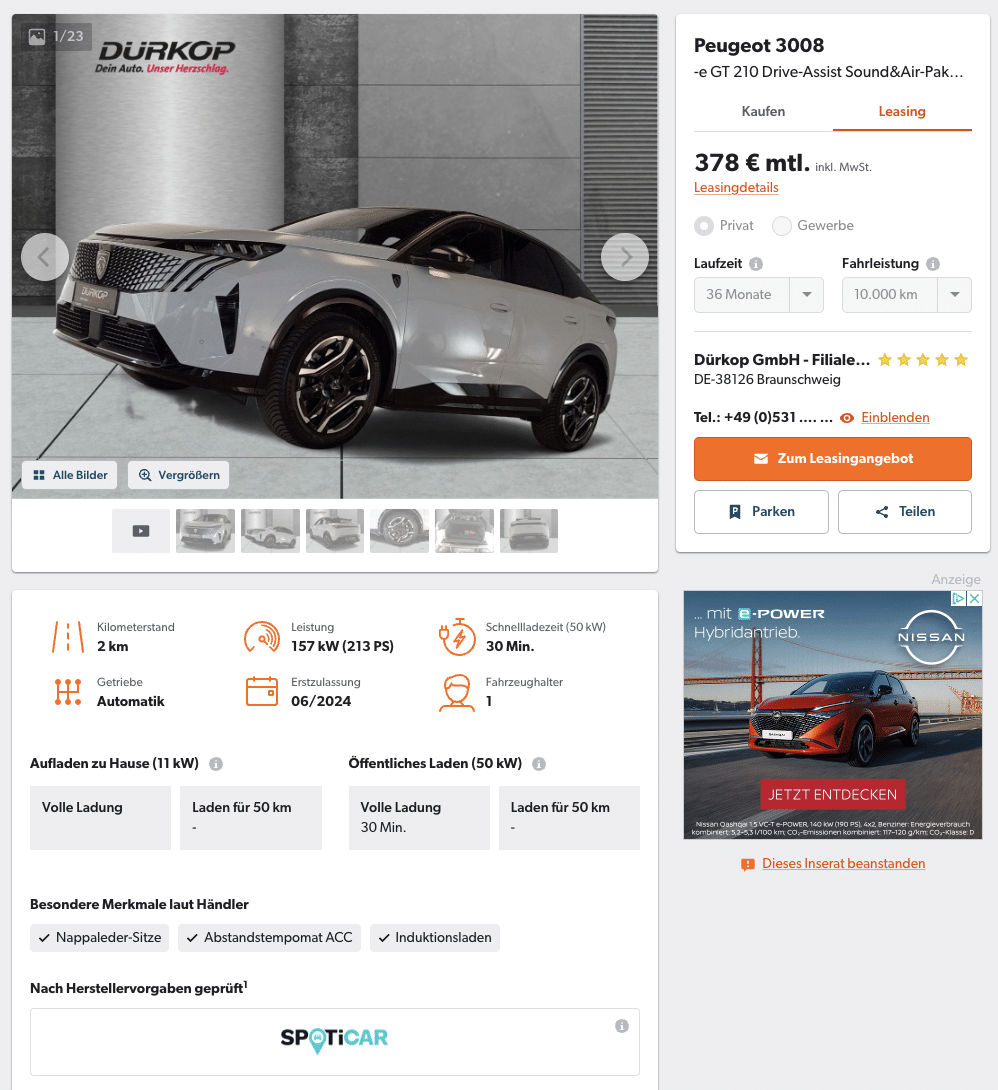Play the vehicle video thumbnail
The width and height of the screenshot is (998, 1090).
(x=141, y=531)
